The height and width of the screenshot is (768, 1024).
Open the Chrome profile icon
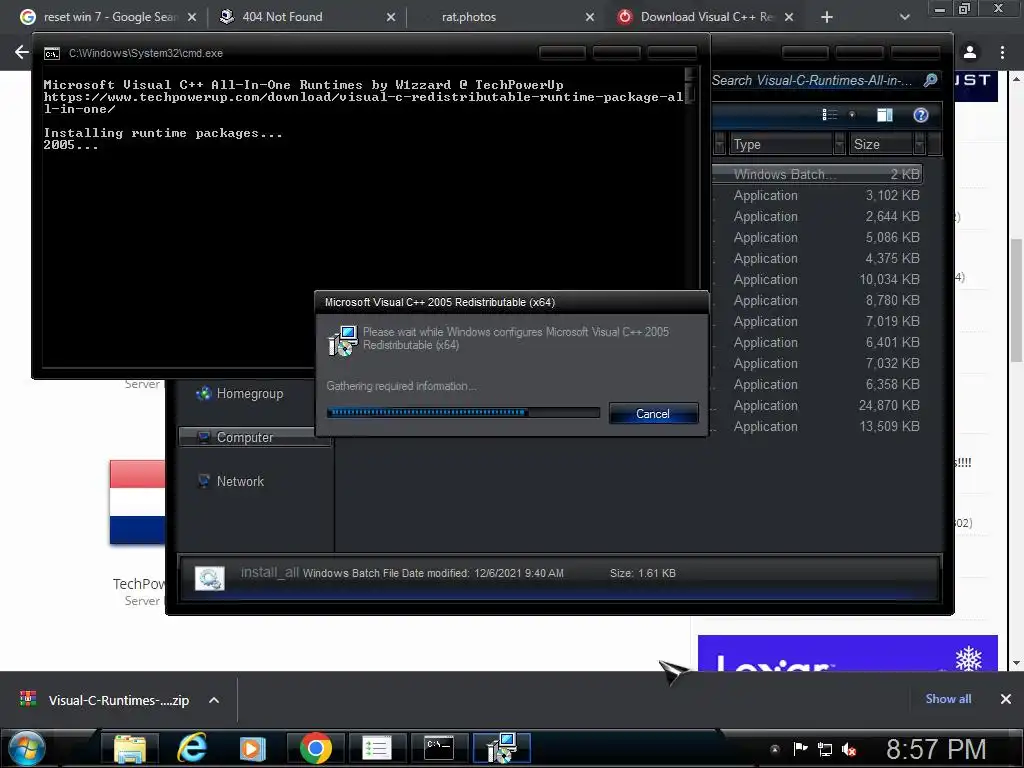(x=970, y=52)
